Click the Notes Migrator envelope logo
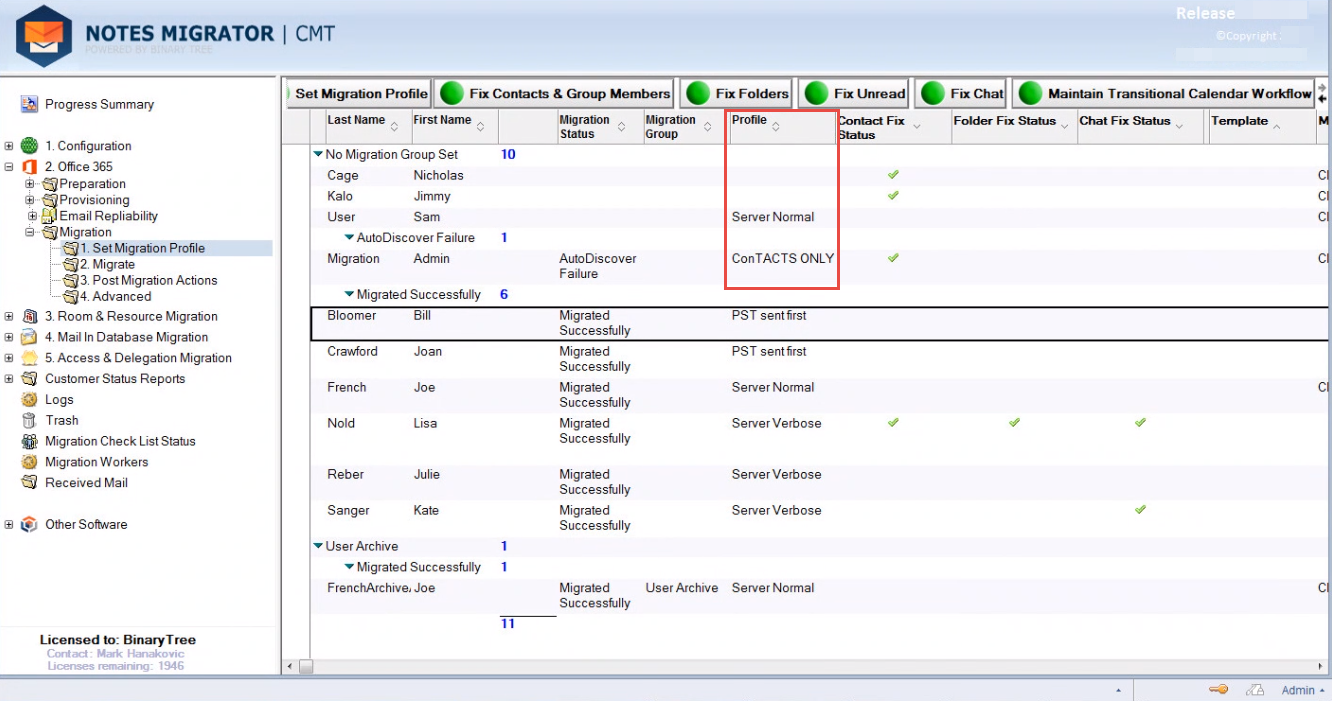The height and width of the screenshot is (701, 1332). pyautogui.click(x=43, y=36)
